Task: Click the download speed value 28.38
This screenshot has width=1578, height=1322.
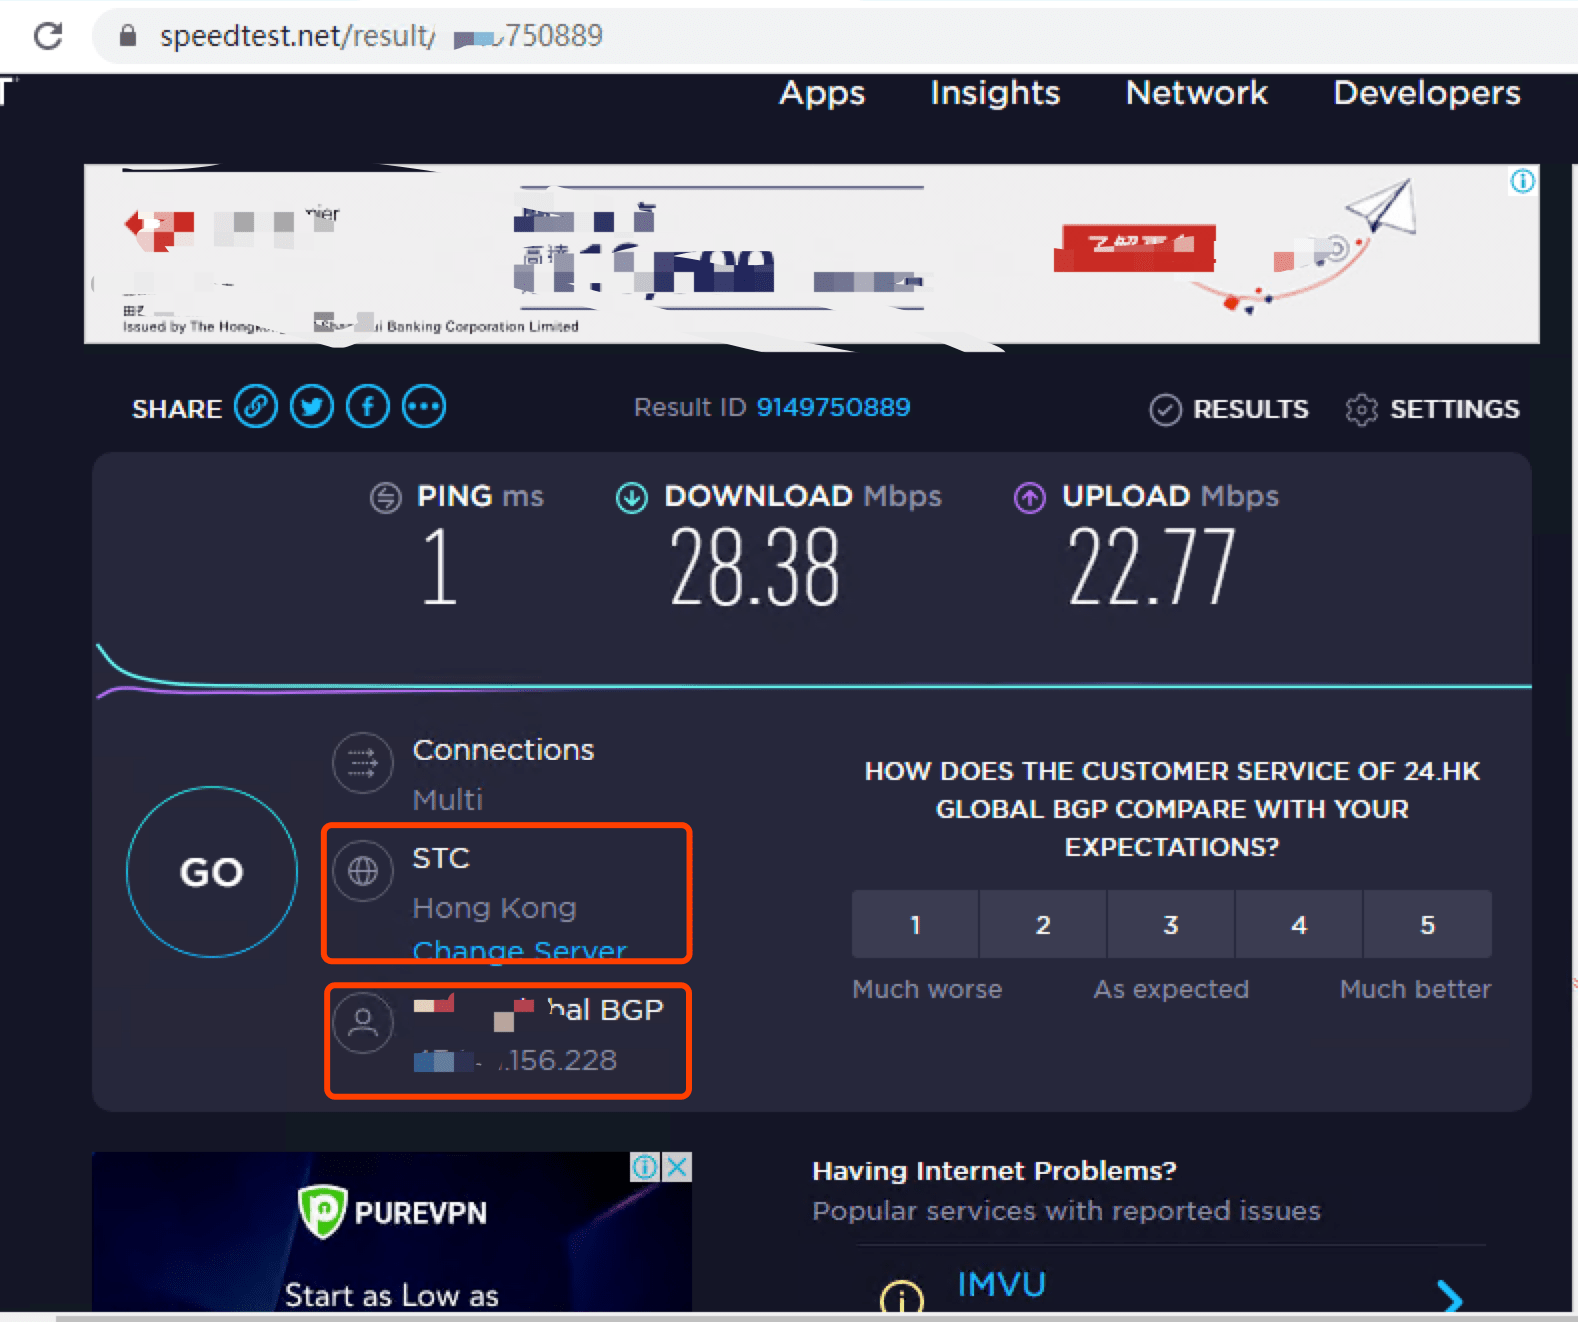Action: pos(755,567)
